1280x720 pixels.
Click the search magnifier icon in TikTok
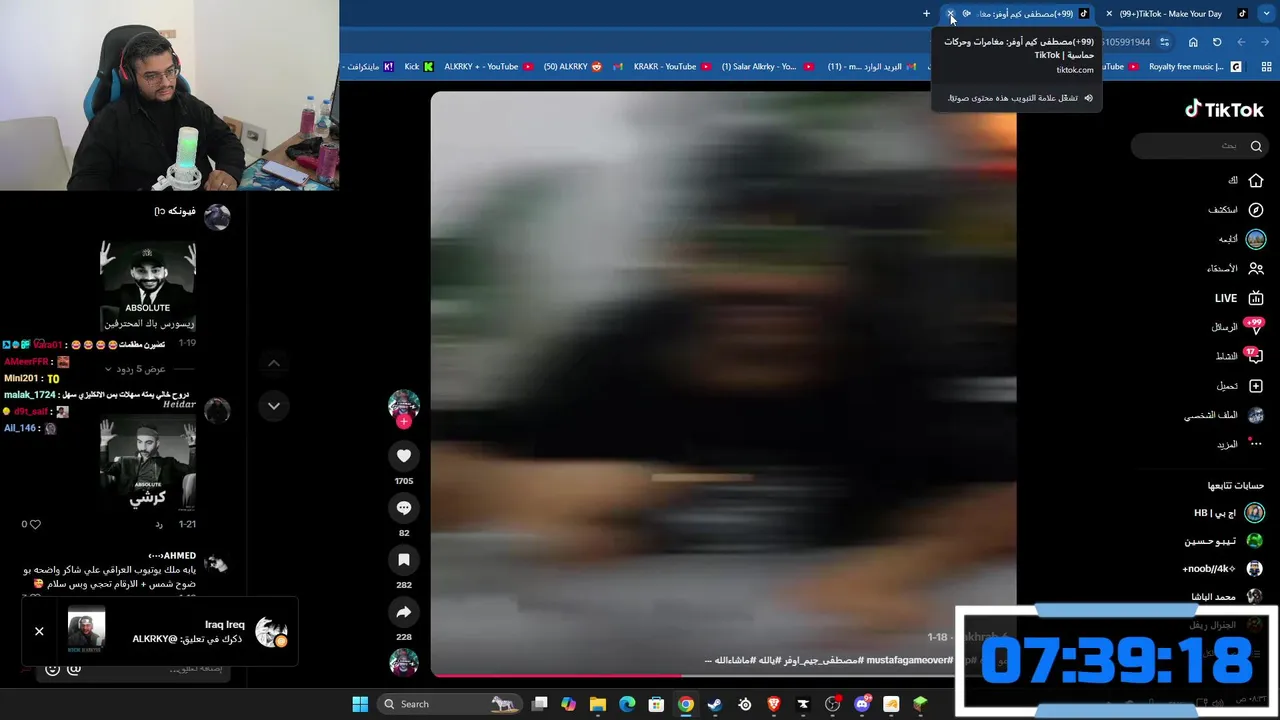coord(1256,146)
